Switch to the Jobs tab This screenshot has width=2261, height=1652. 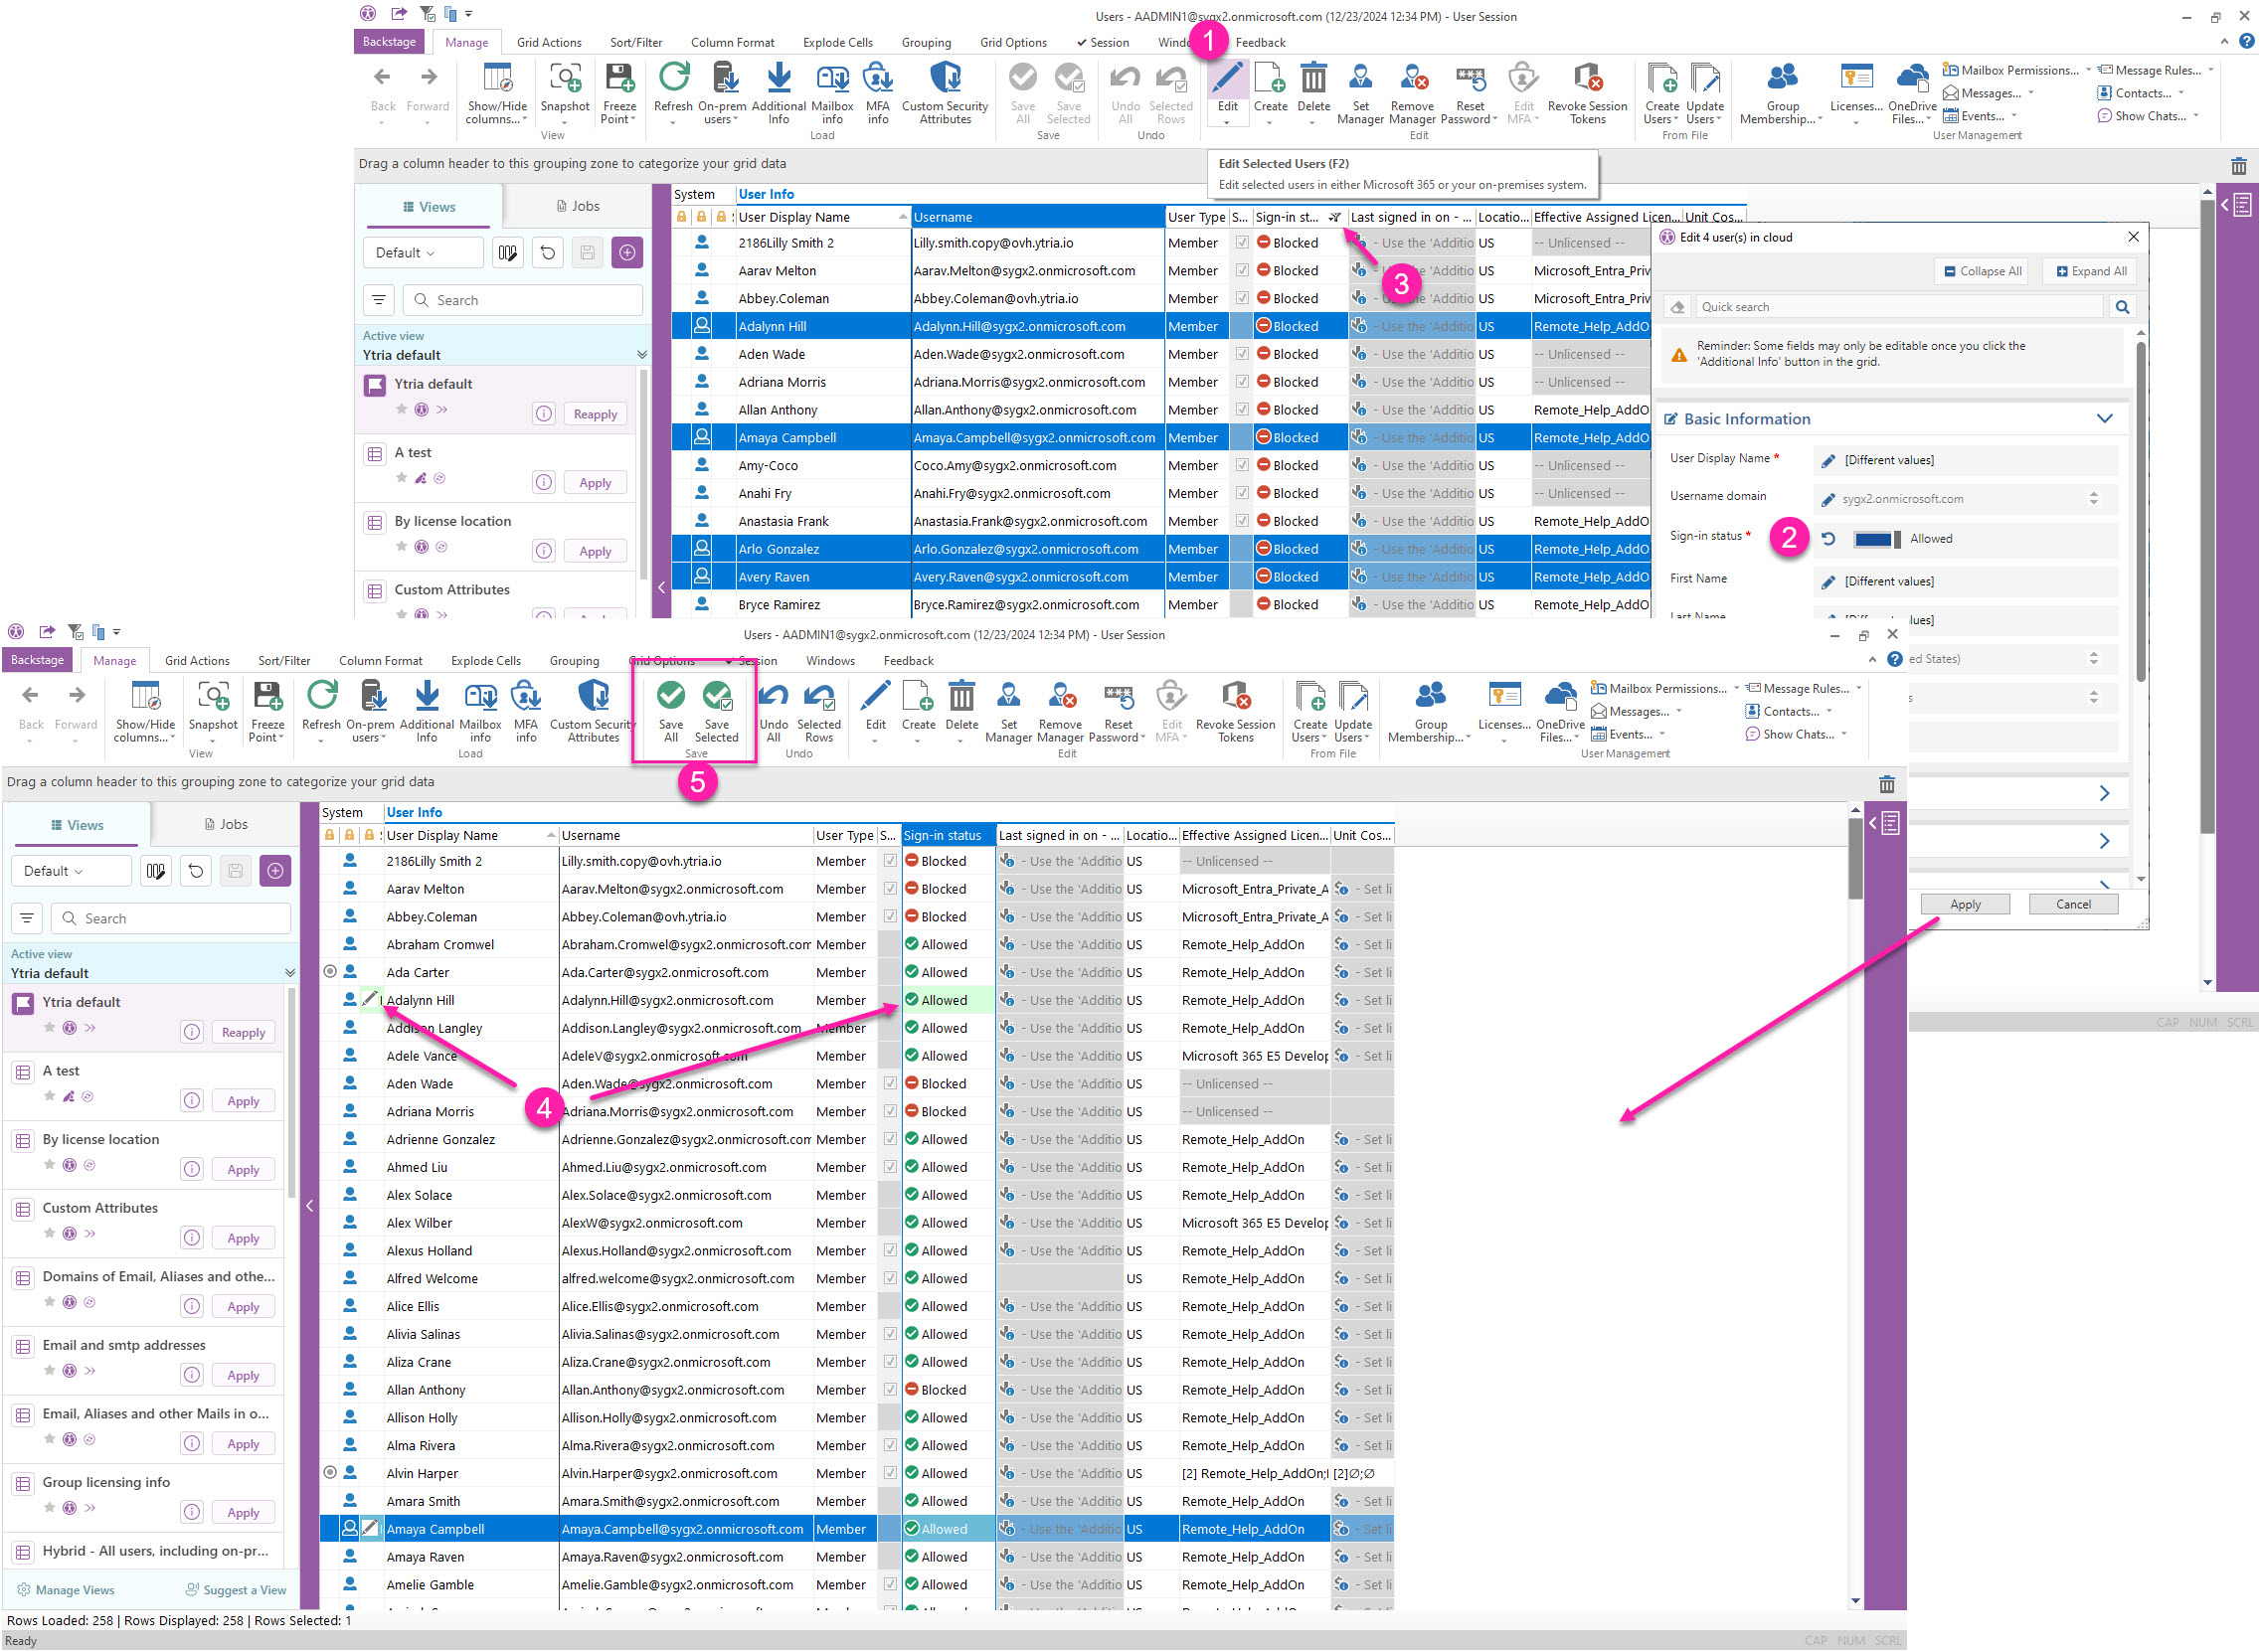(x=585, y=206)
